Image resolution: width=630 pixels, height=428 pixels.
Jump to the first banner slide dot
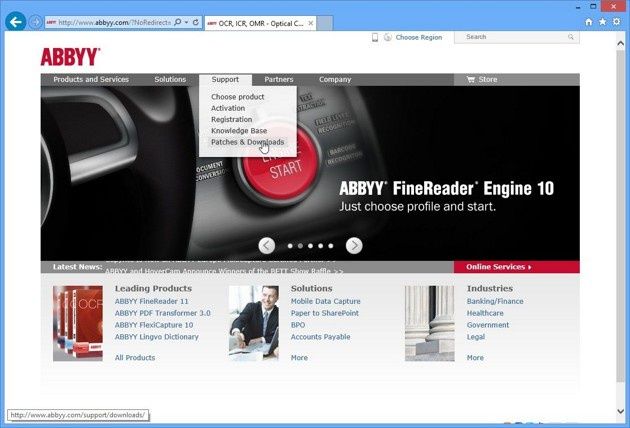290,246
